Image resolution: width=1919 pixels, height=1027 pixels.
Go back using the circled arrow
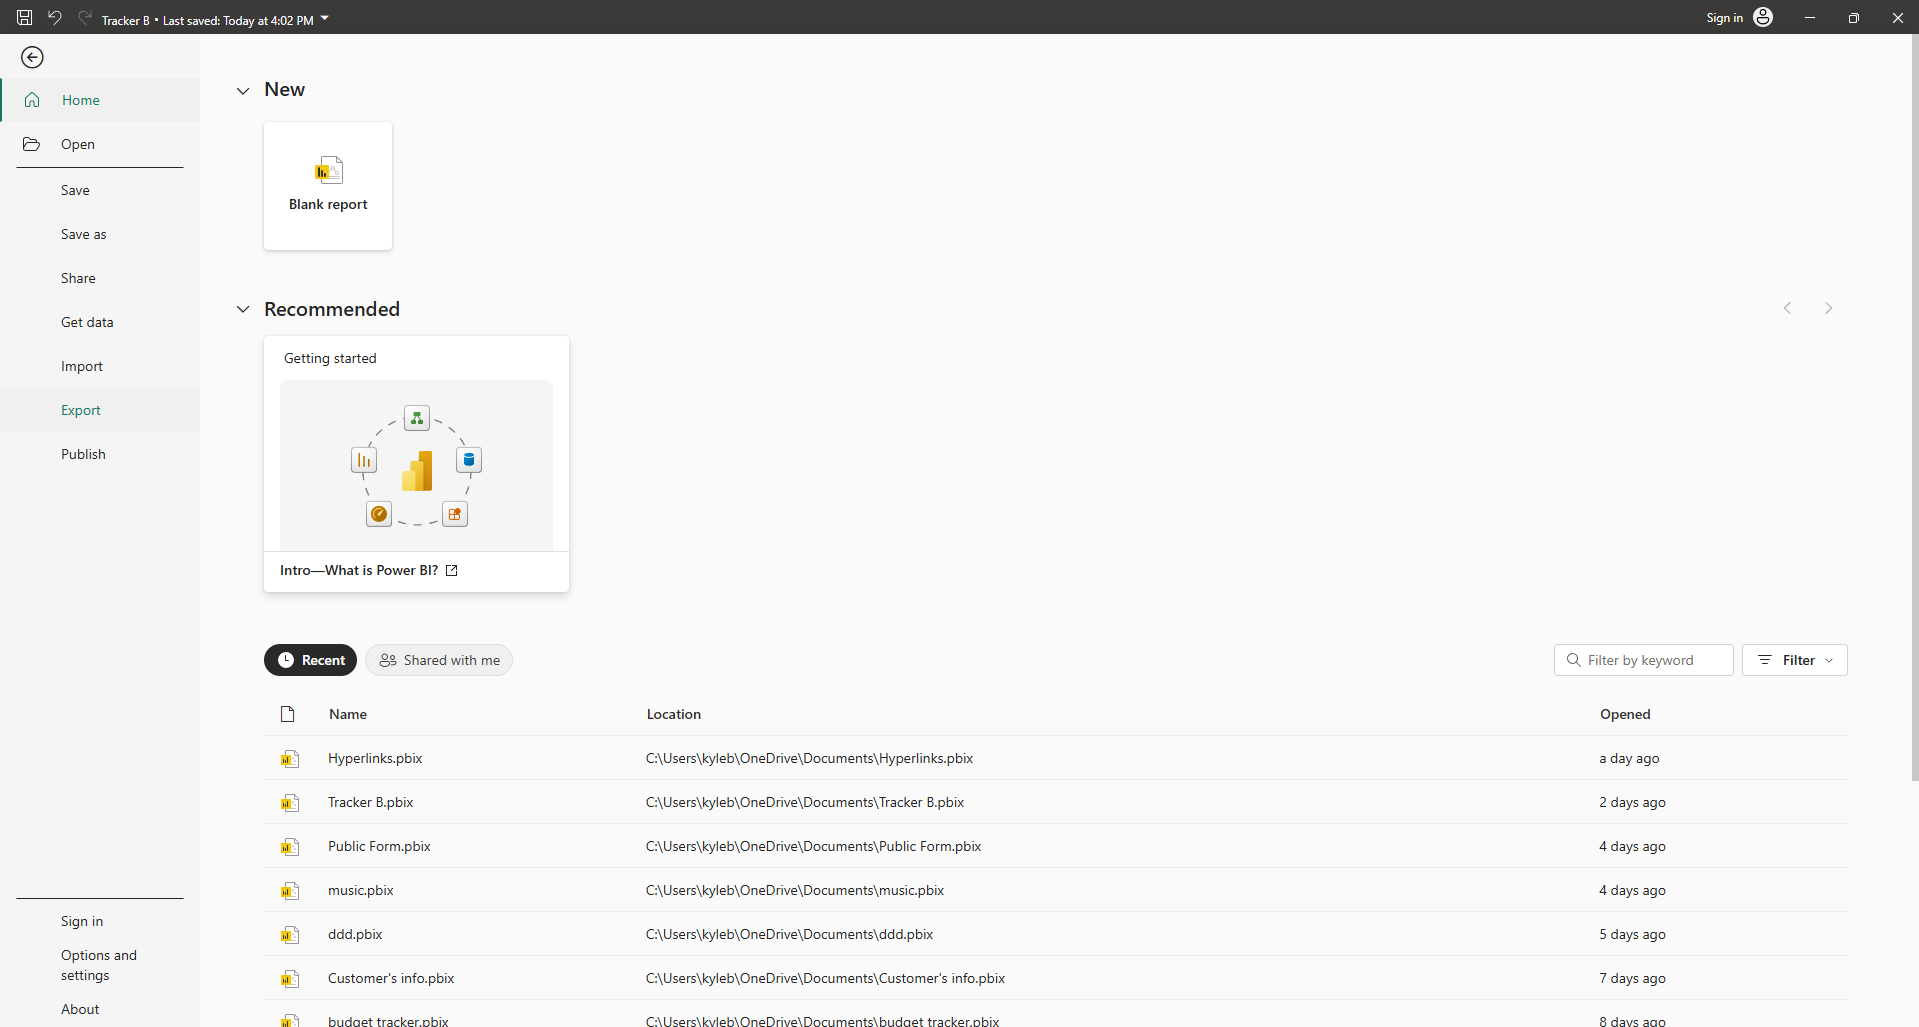pos(32,58)
